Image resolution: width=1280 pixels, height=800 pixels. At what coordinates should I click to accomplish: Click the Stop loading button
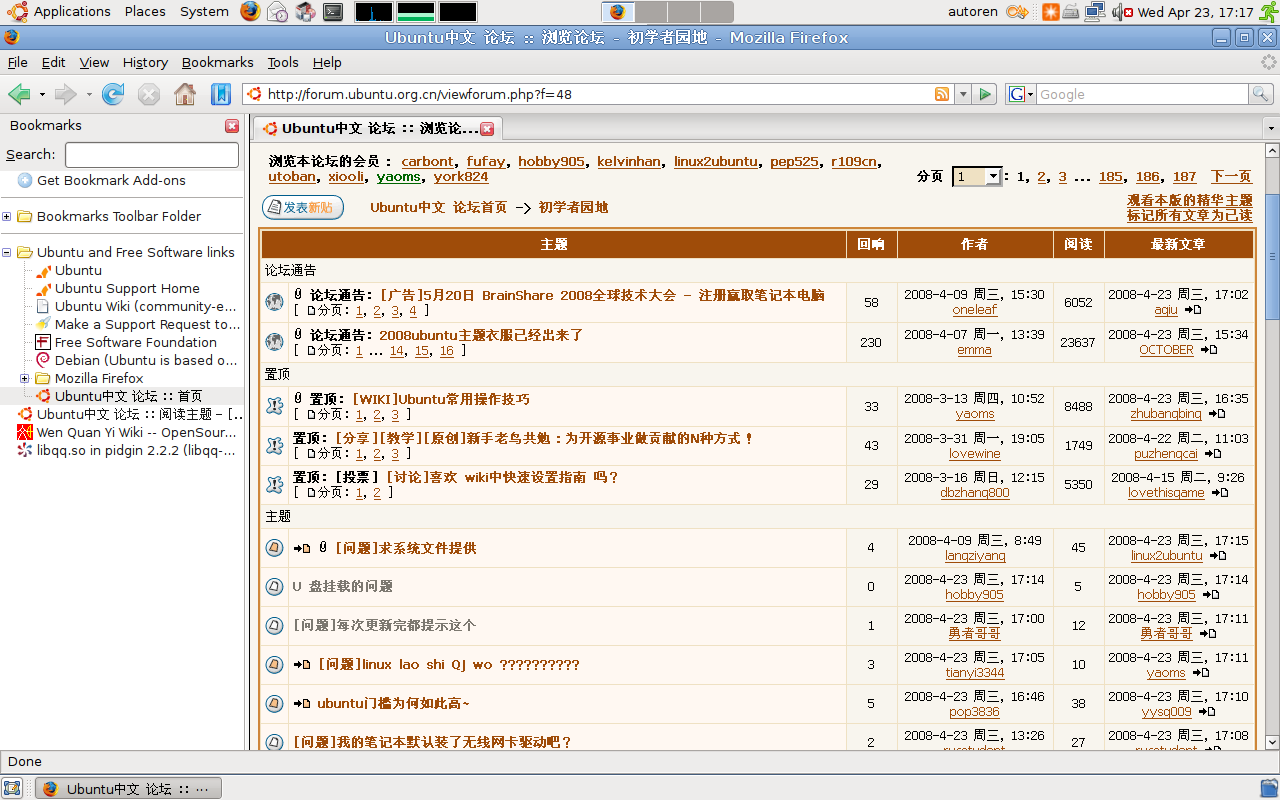(x=149, y=94)
